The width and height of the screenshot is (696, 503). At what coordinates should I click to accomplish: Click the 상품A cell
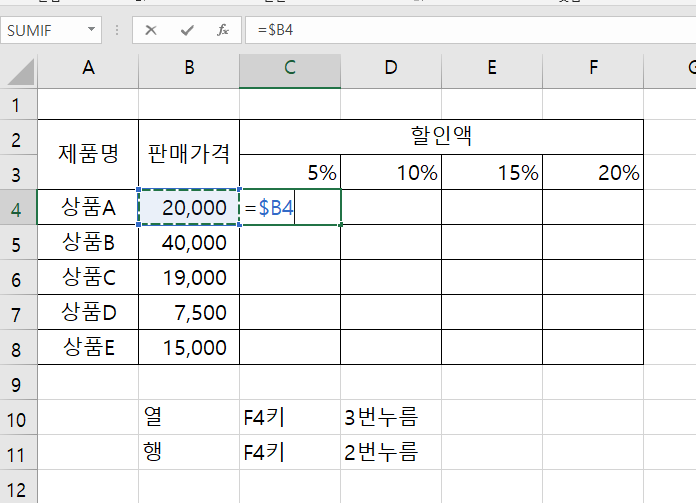point(88,207)
